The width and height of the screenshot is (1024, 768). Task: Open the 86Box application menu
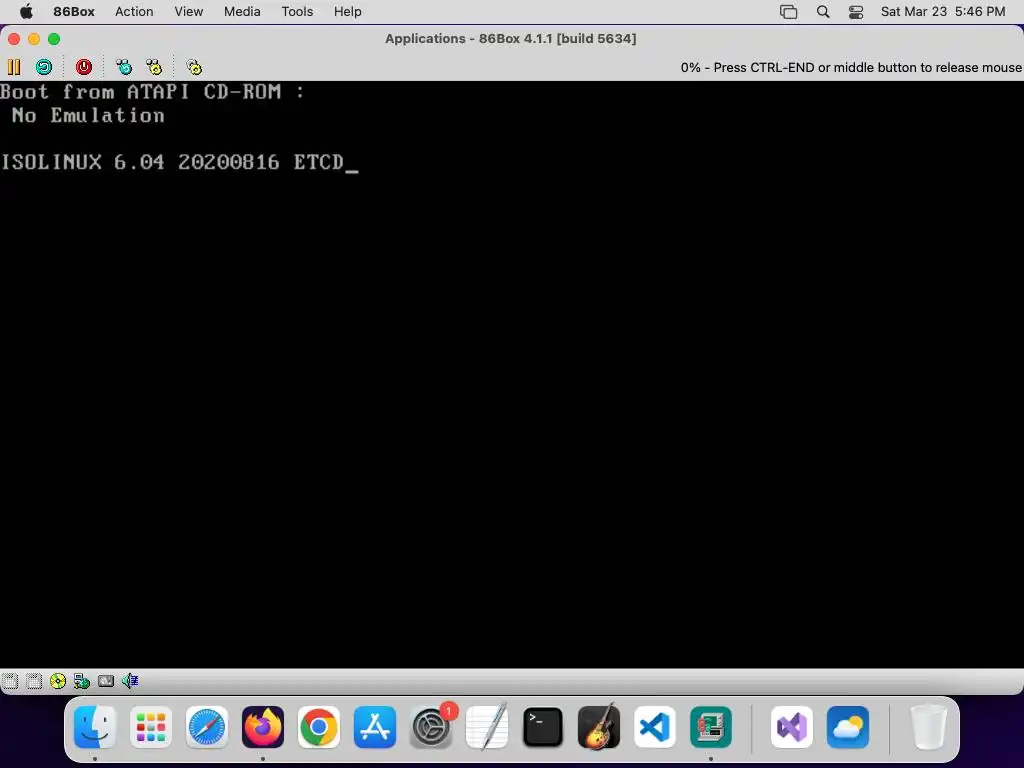tap(74, 12)
